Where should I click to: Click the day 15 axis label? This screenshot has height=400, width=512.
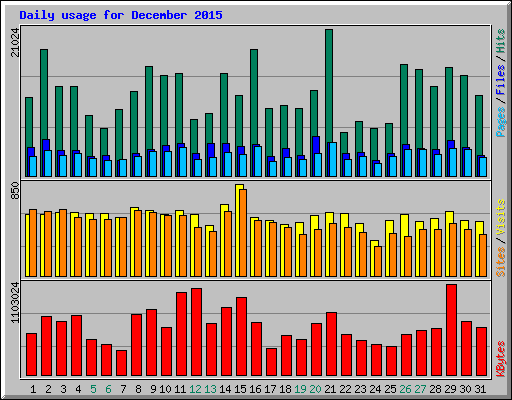coord(240,389)
